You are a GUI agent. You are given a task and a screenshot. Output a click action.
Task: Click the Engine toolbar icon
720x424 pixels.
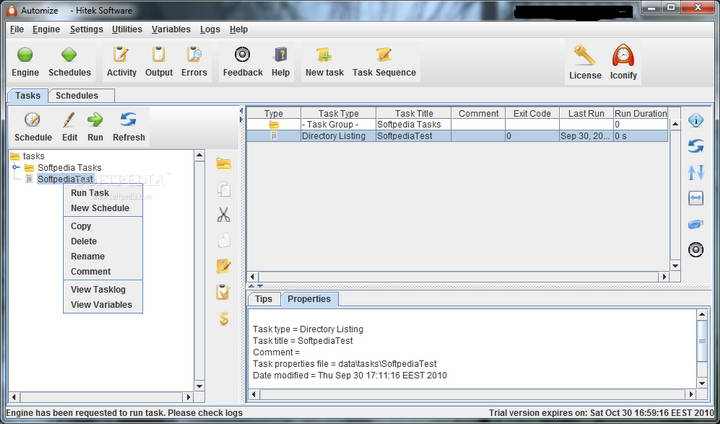[x=25, y=56]
